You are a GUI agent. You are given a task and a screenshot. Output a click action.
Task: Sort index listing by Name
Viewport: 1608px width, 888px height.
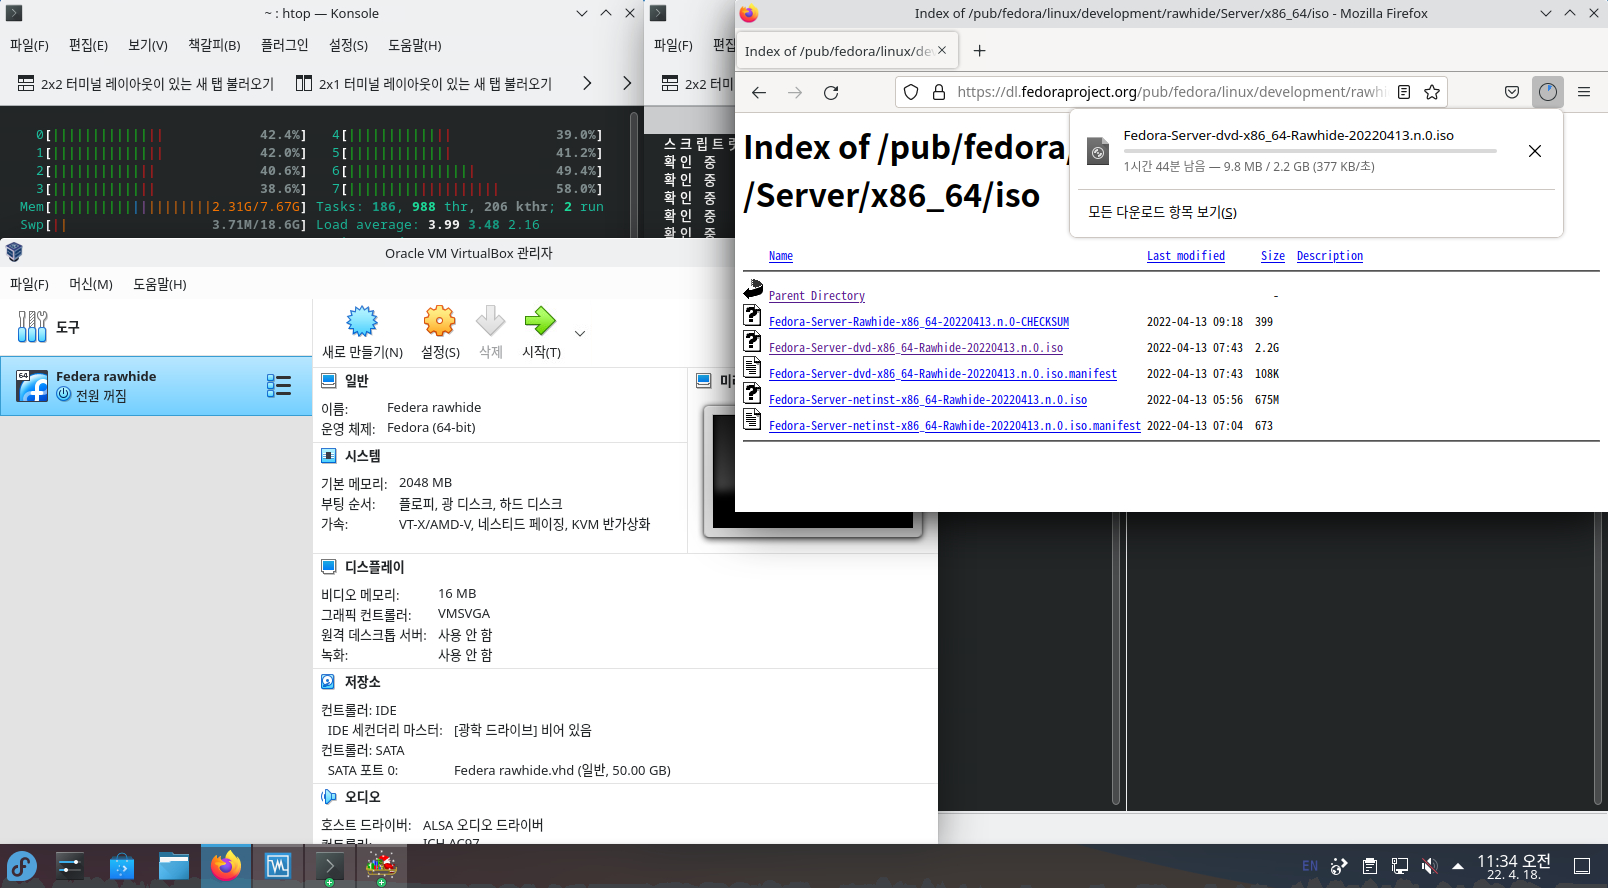tap(781, 256)
